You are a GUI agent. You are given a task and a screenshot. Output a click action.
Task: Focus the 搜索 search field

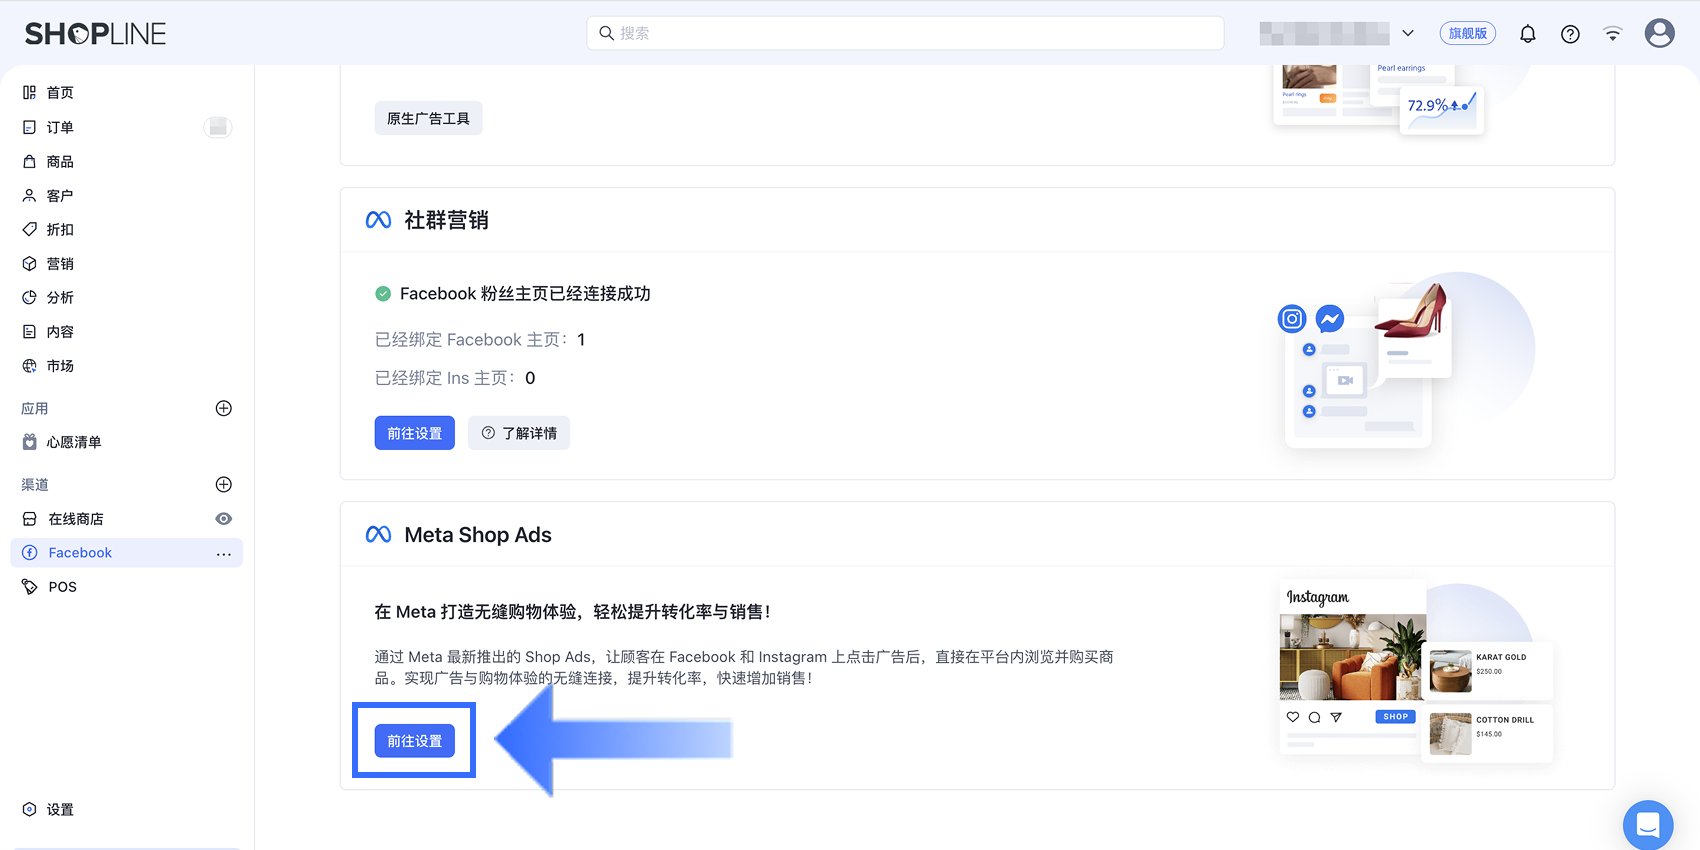pyautogui.click(x=905, y=33)
